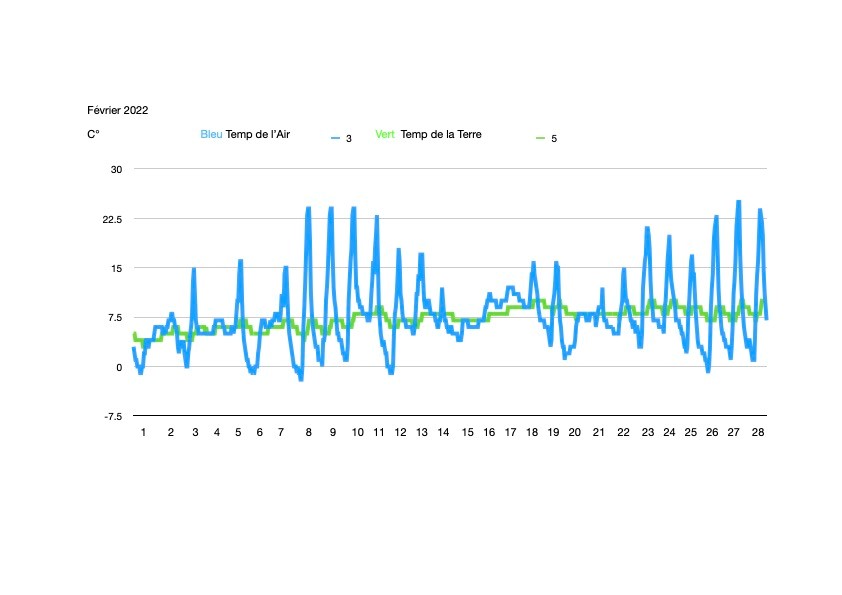Click the '0' value on the temperature axis

(119, 368)
